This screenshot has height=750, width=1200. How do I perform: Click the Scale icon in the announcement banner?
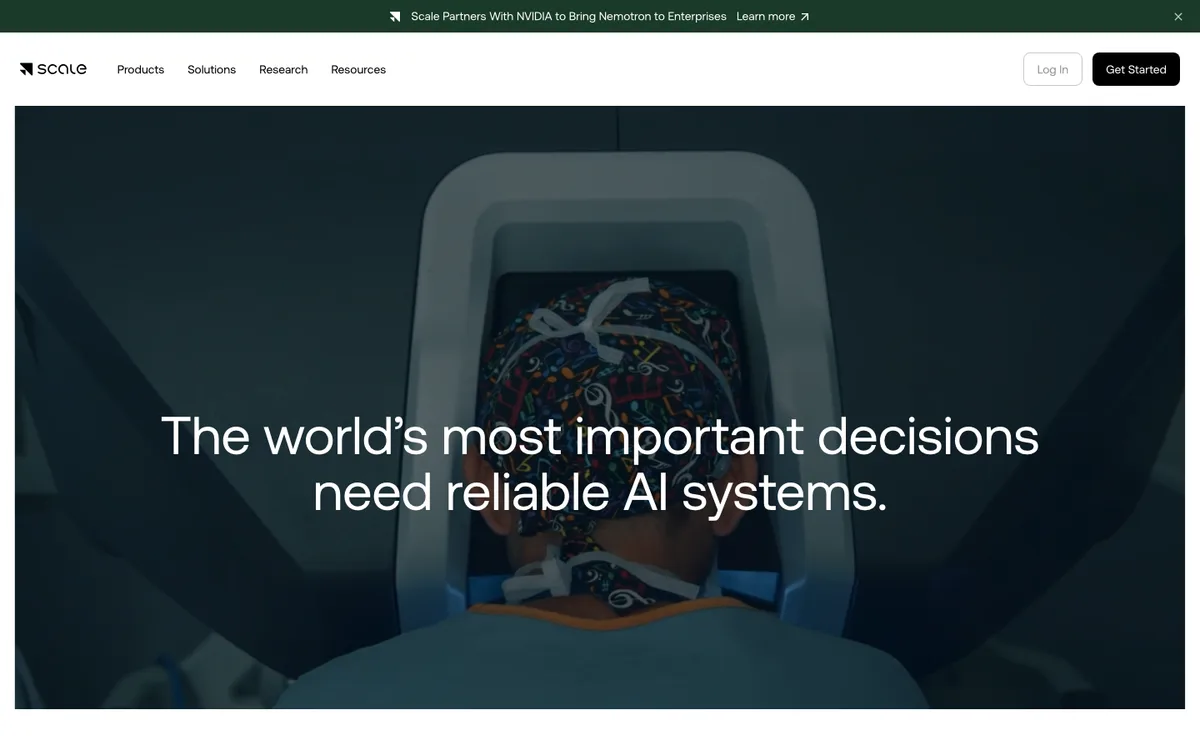395,17
